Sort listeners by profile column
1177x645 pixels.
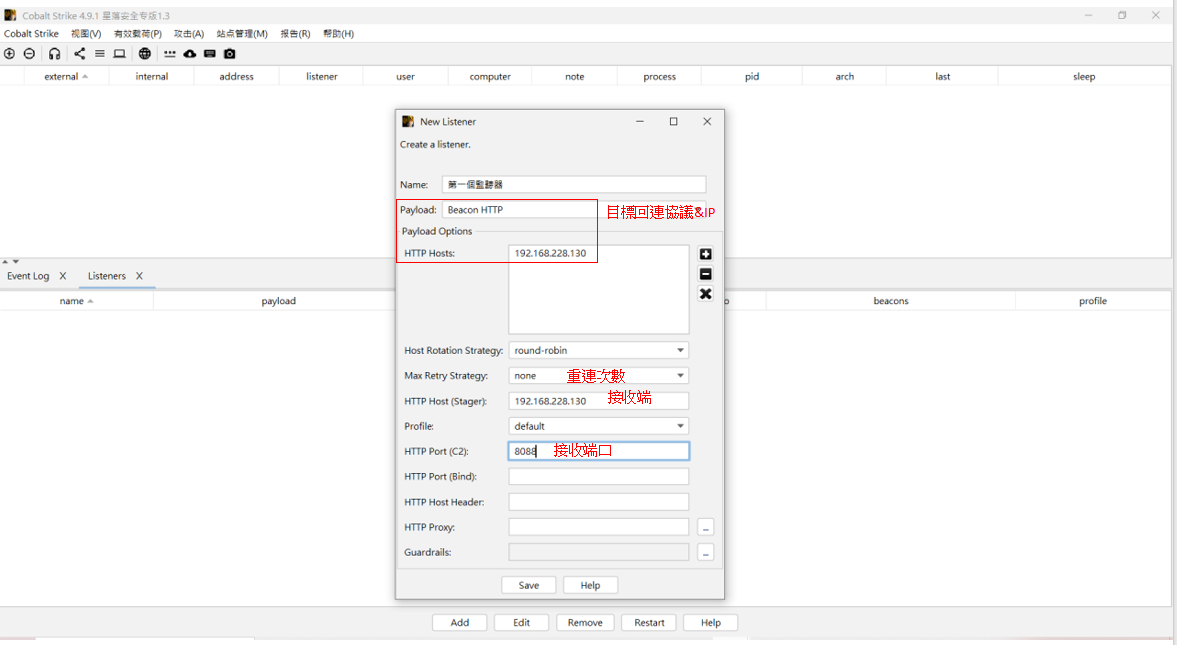point(1093,301)
